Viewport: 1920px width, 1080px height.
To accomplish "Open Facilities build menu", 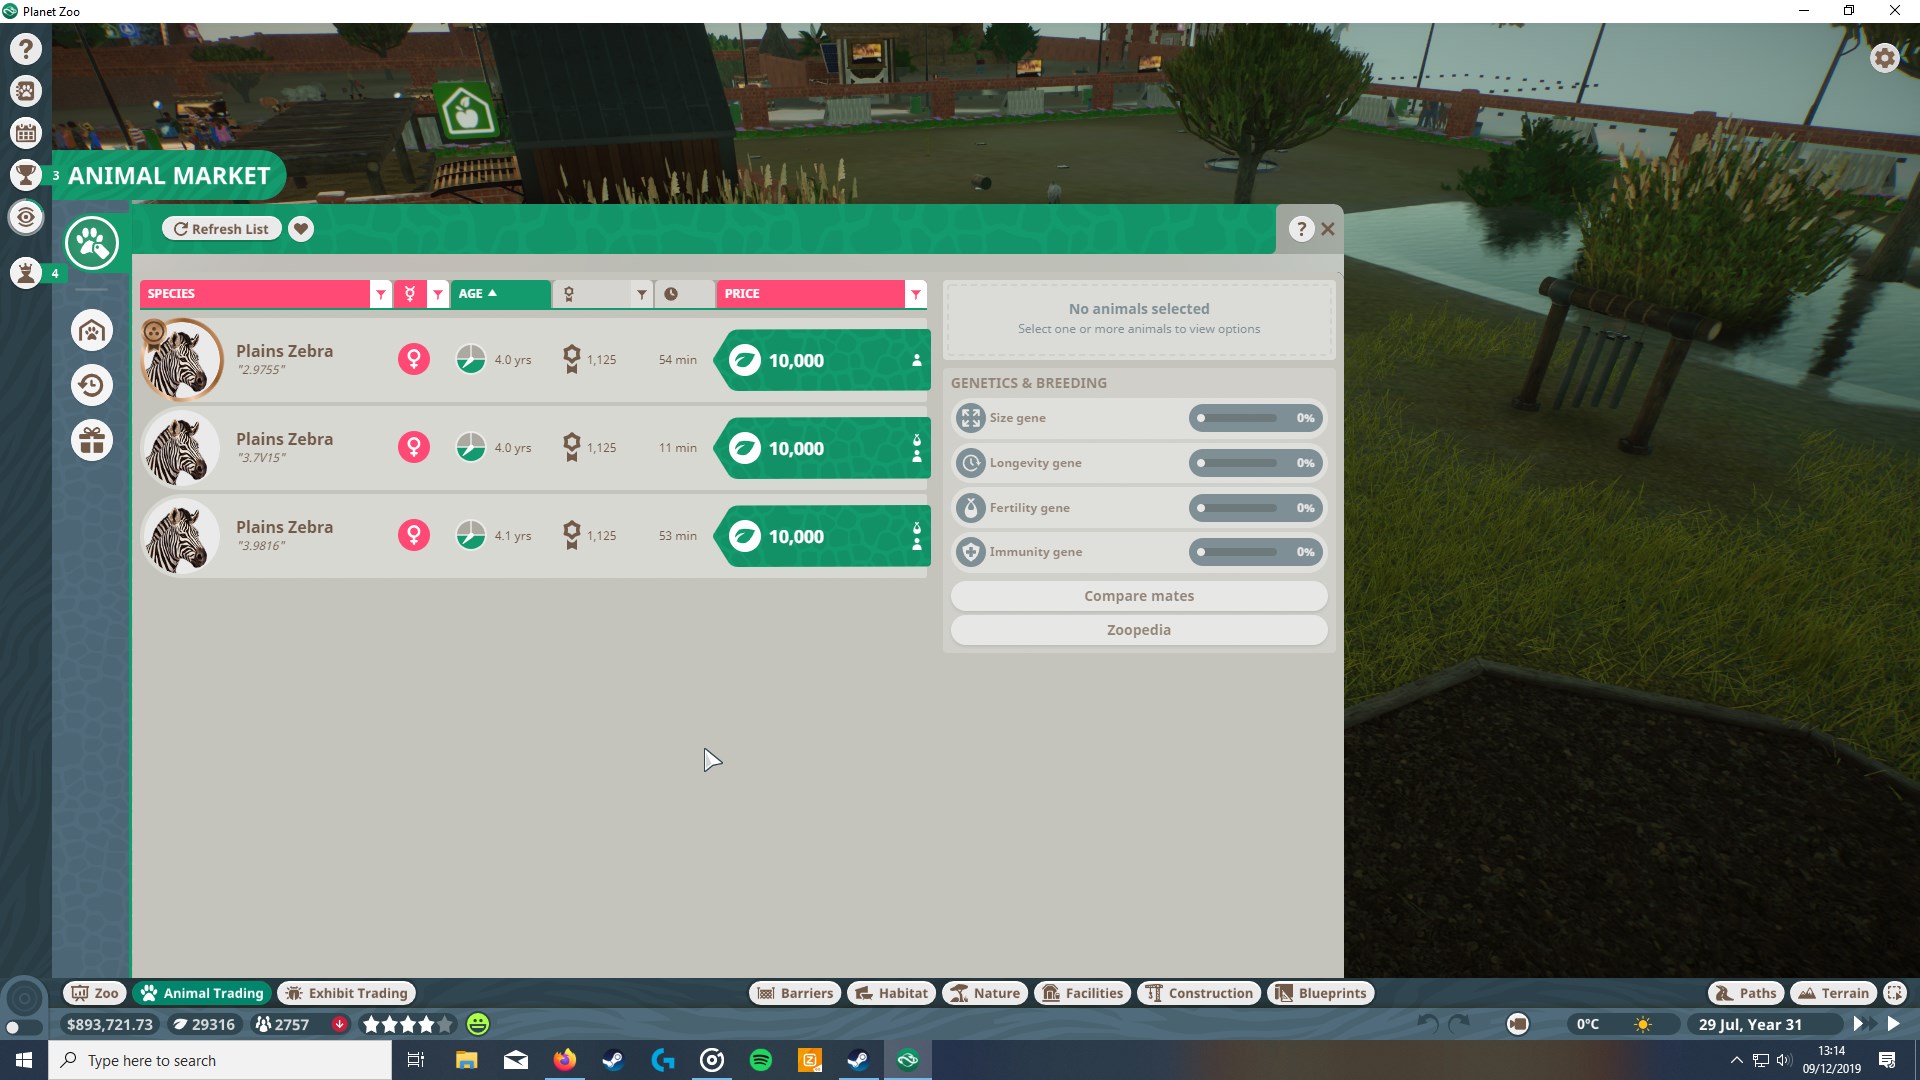I will (x=1082, y=993).
